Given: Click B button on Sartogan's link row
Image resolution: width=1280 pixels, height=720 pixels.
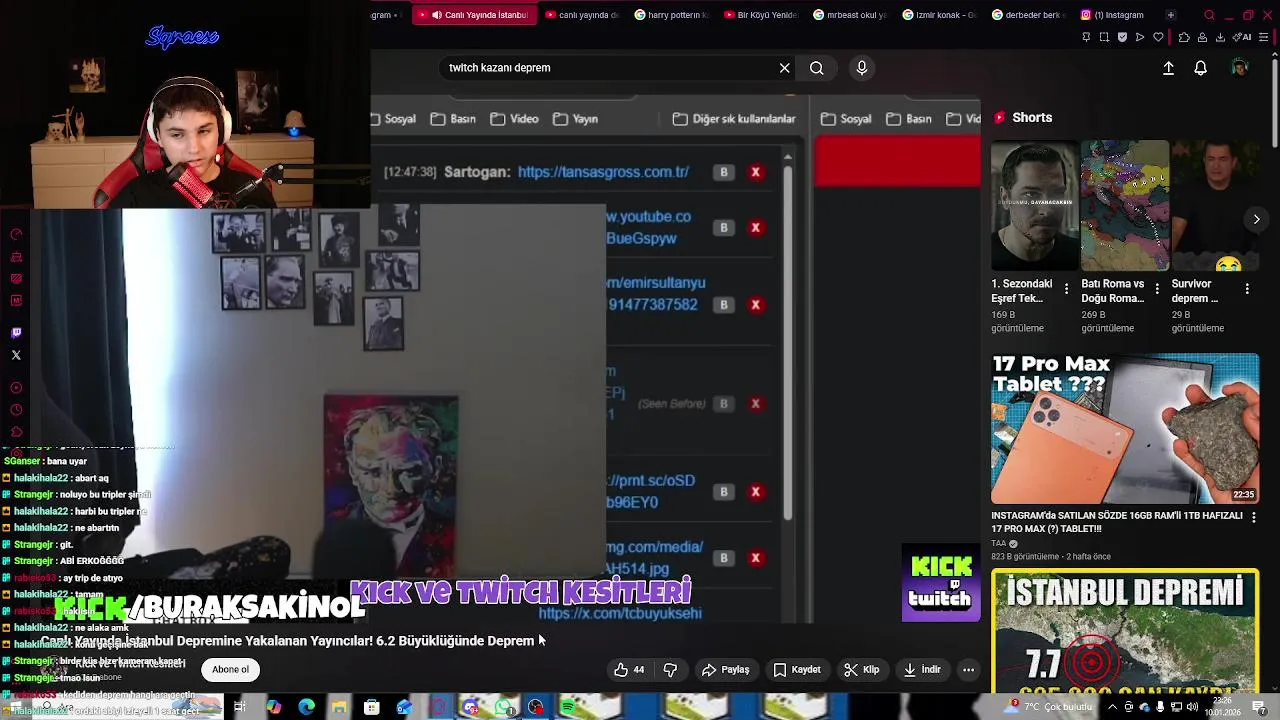Looking at the screenshot, I should [x=724, y=172].
